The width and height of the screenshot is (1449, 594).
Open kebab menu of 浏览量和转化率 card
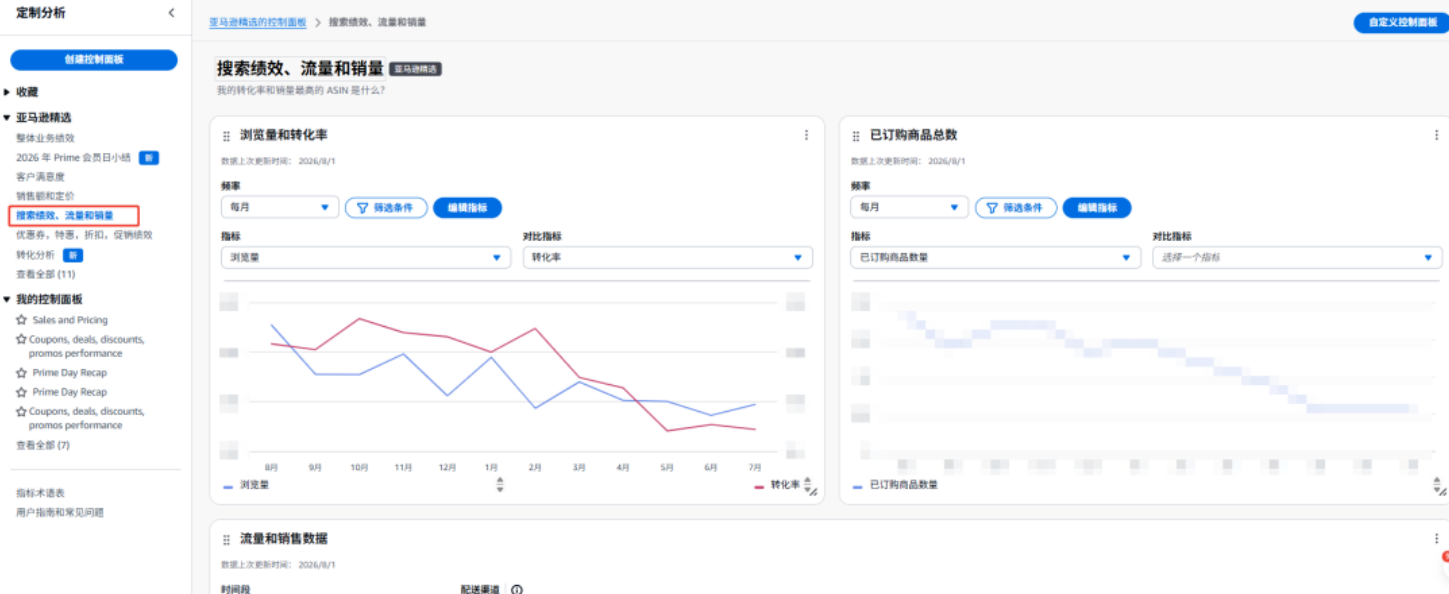pyautogui.click(x=806, y=136)
